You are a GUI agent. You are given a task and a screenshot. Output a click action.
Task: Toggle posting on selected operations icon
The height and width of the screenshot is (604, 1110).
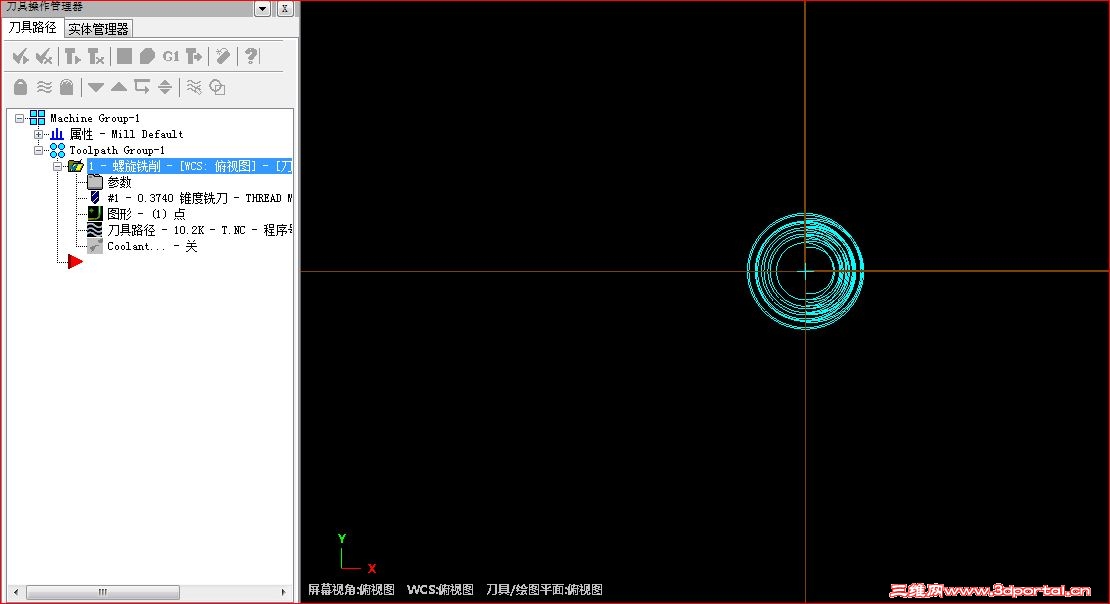pyautogui.click(x=67, y=87)
